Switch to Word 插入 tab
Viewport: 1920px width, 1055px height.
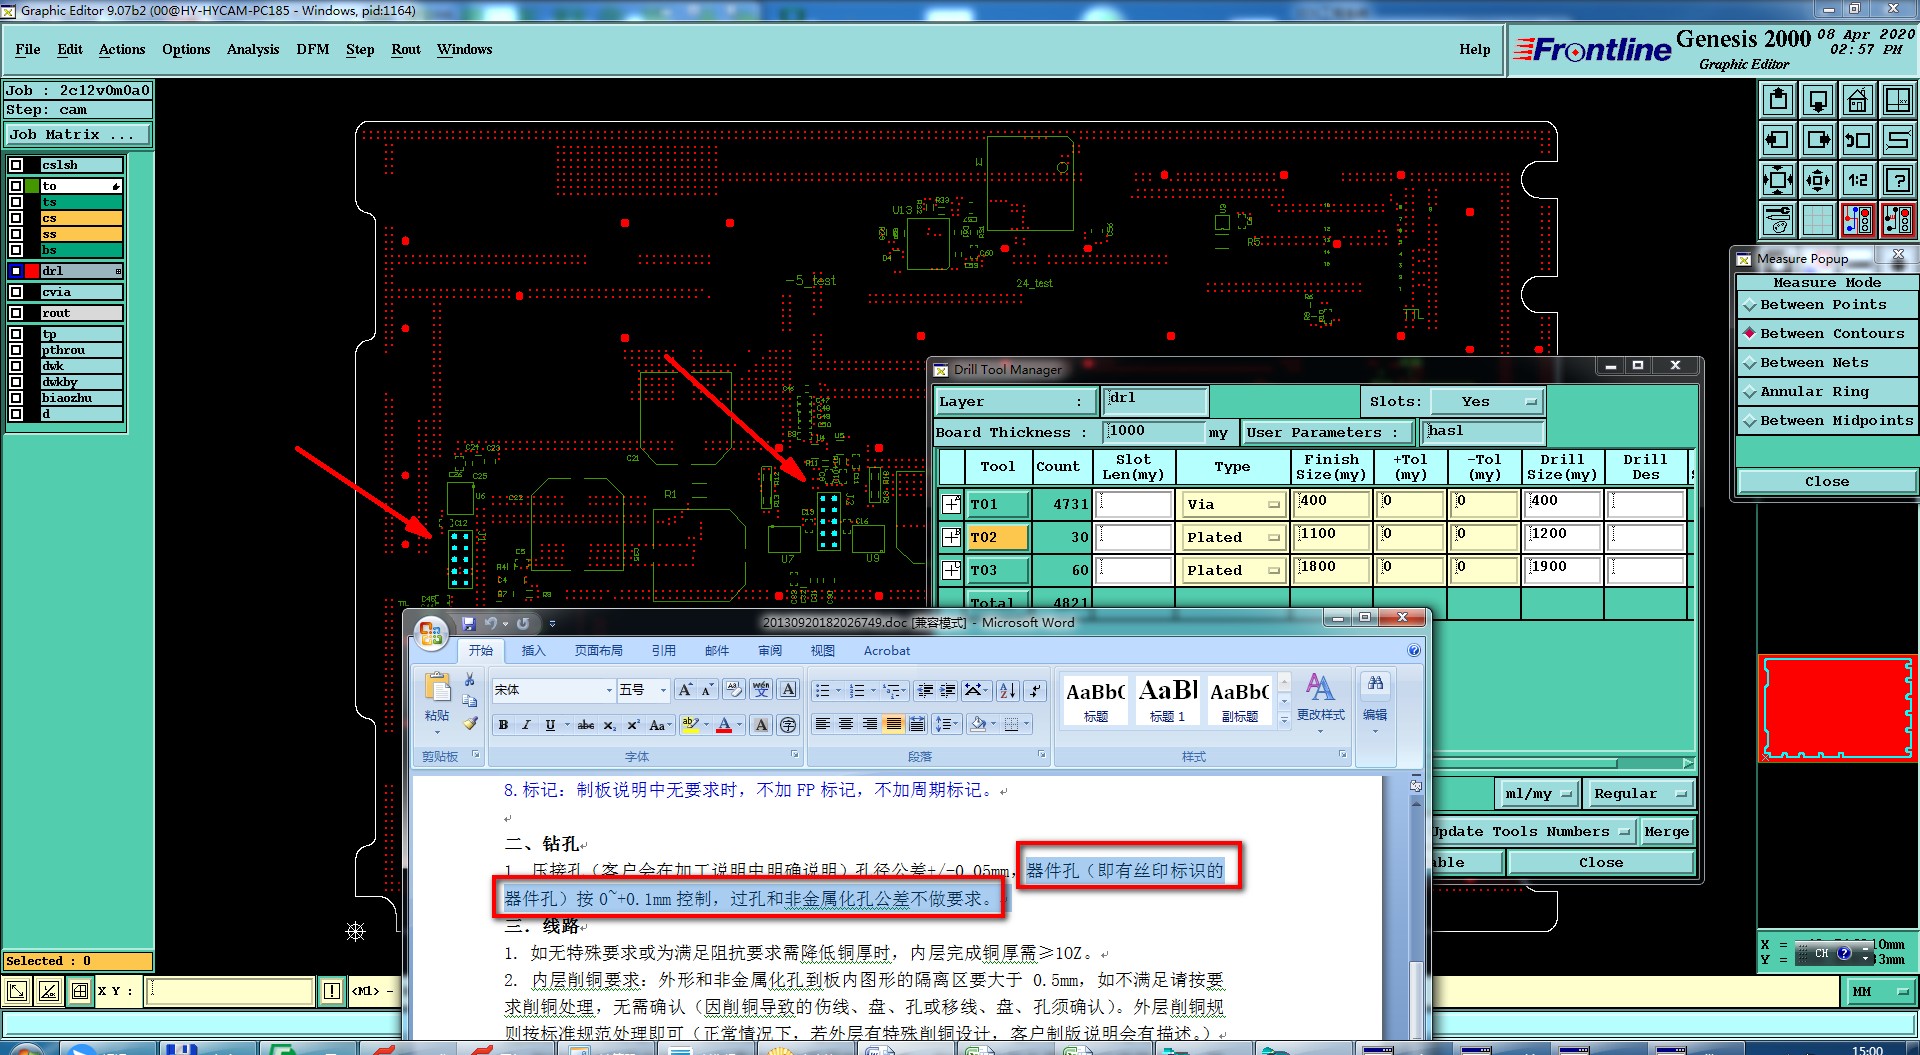(533, 651)
